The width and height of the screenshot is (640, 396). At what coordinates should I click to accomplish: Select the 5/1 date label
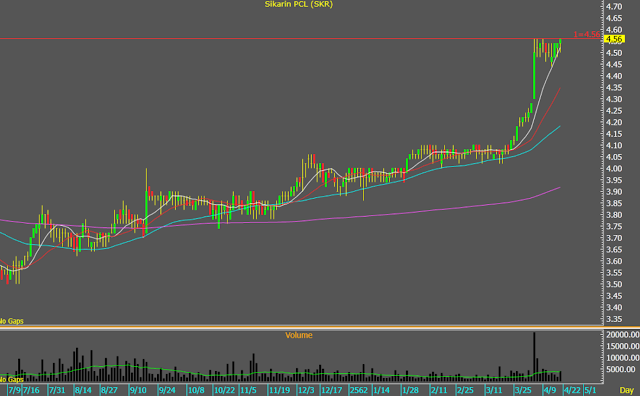click(590, 390)
